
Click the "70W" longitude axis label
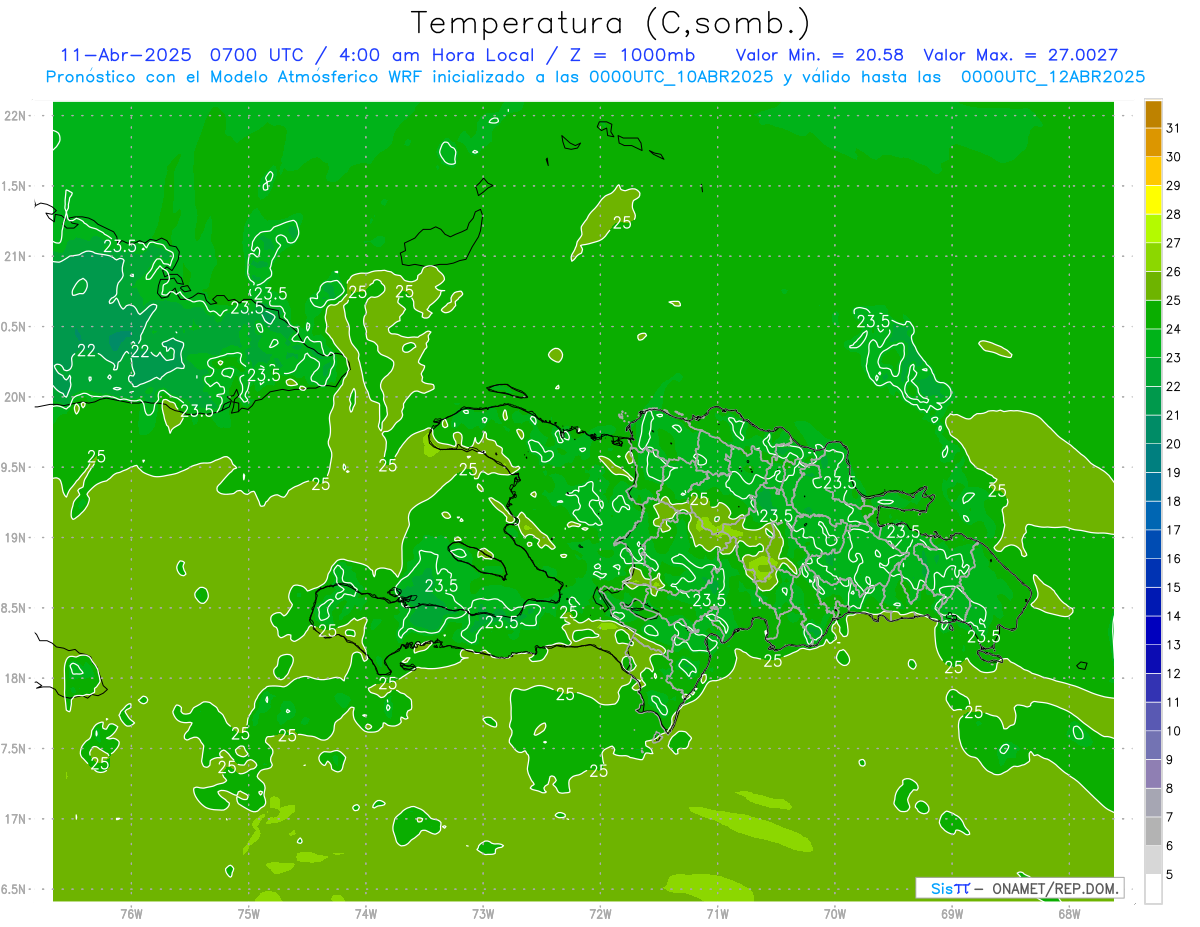(835, 913)
